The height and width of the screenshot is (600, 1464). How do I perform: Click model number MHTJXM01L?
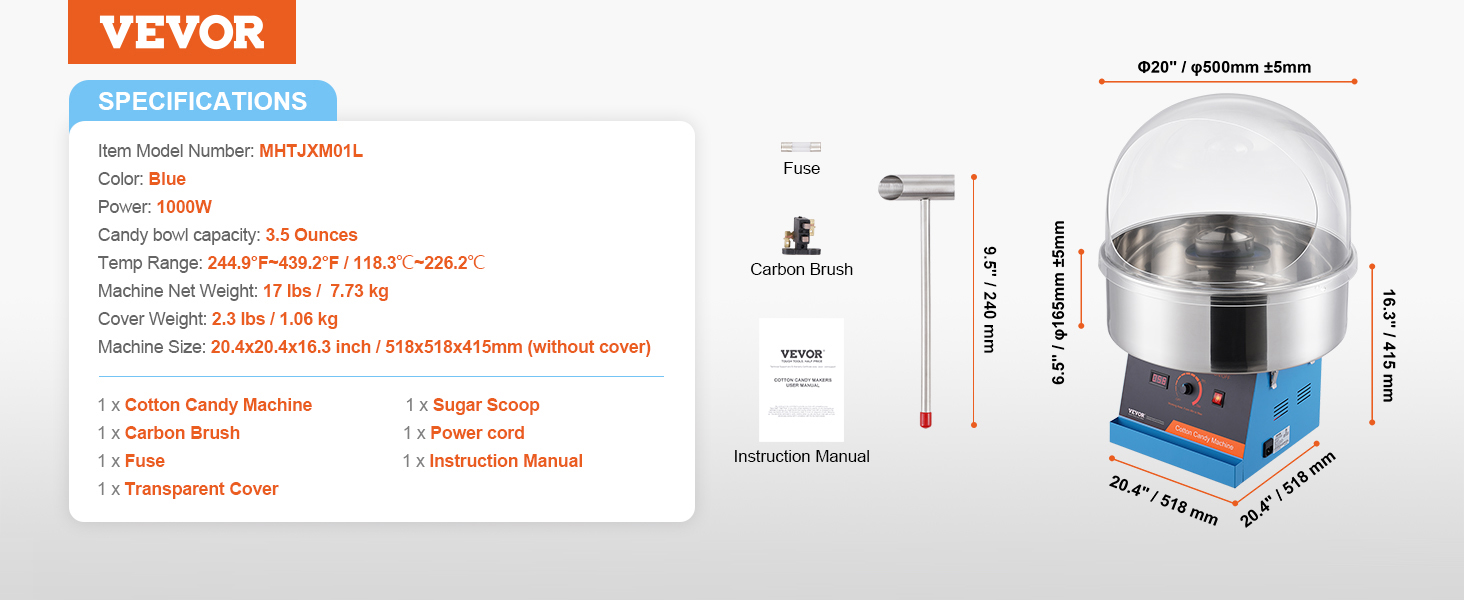311,151
